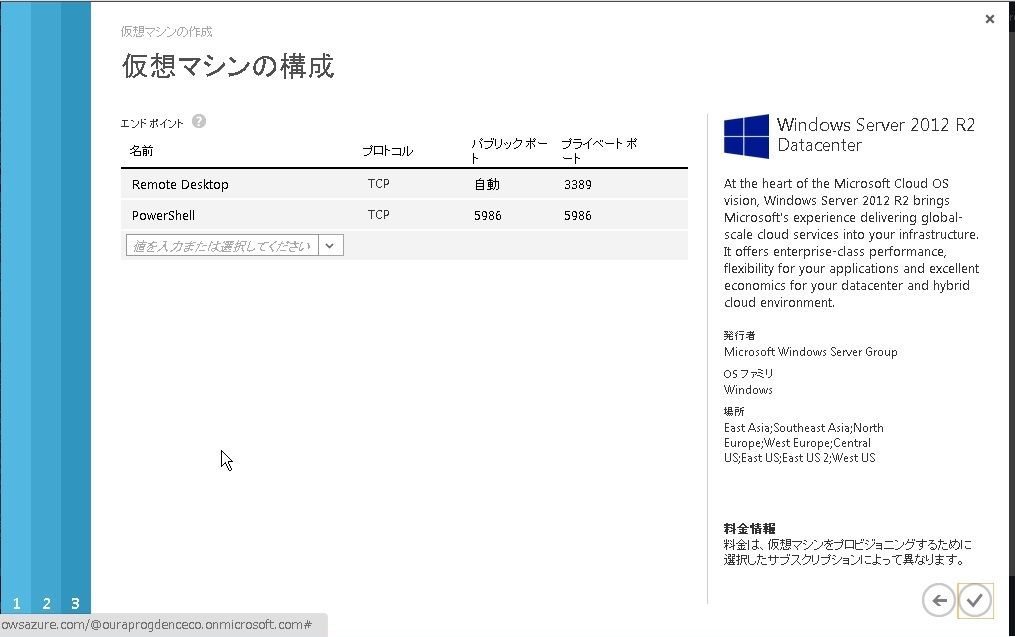Click the 名前 column header
Image resolution: width=1015 pixels, height=637 pixels.
coord(141,151)
